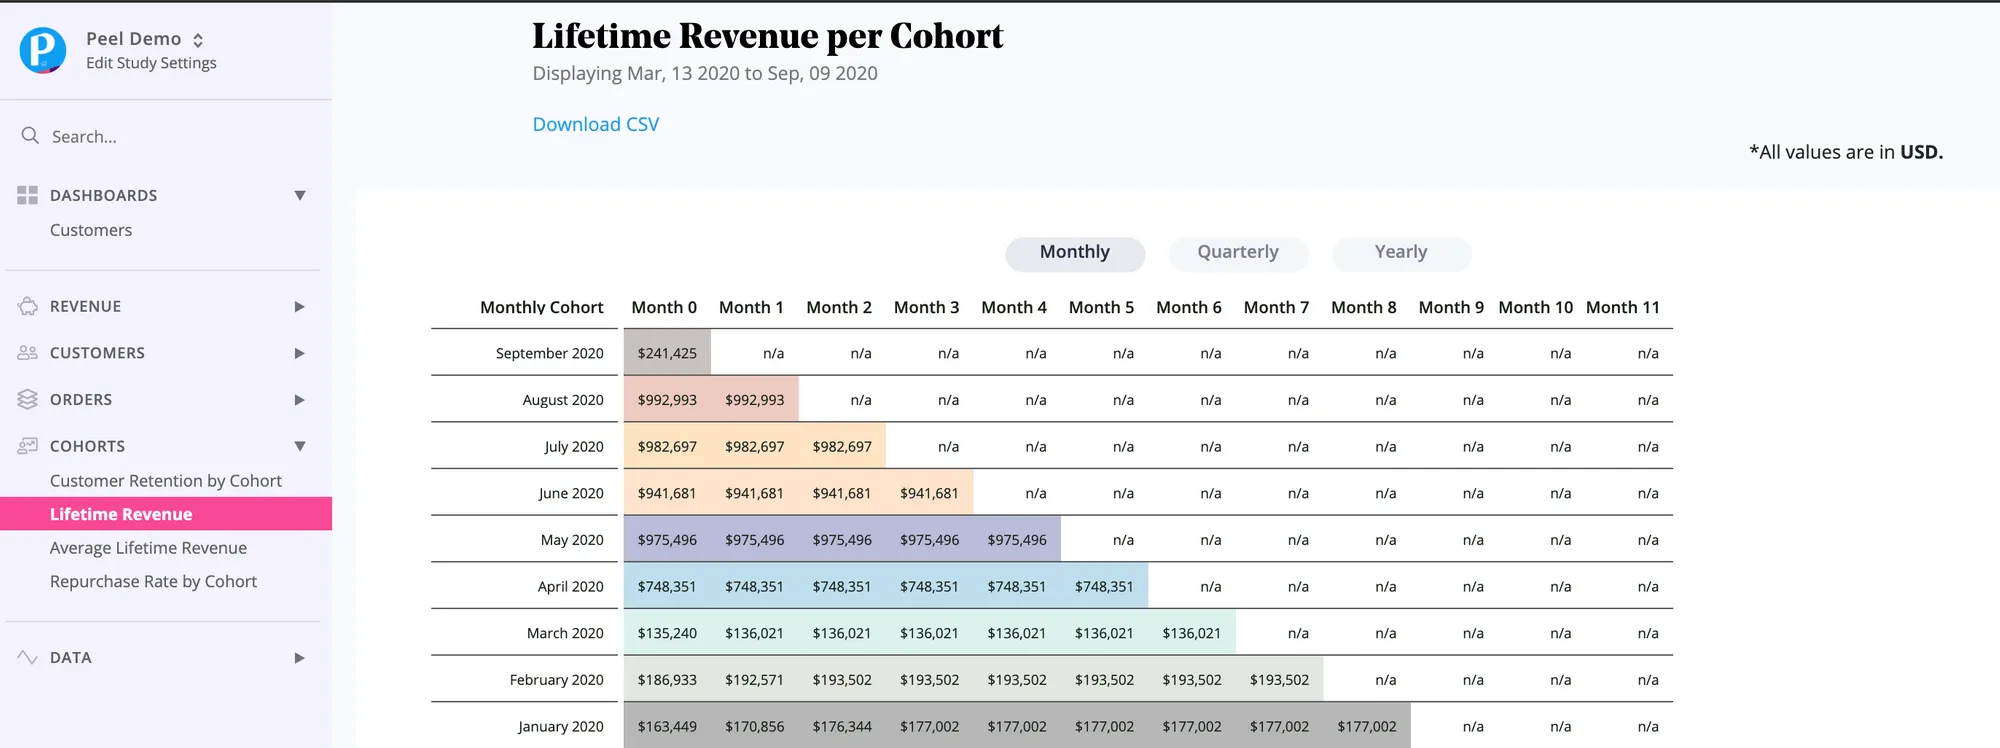Expand the Revenue section arrow
This screenshot has height=748, width=2000.
(299, 306)
